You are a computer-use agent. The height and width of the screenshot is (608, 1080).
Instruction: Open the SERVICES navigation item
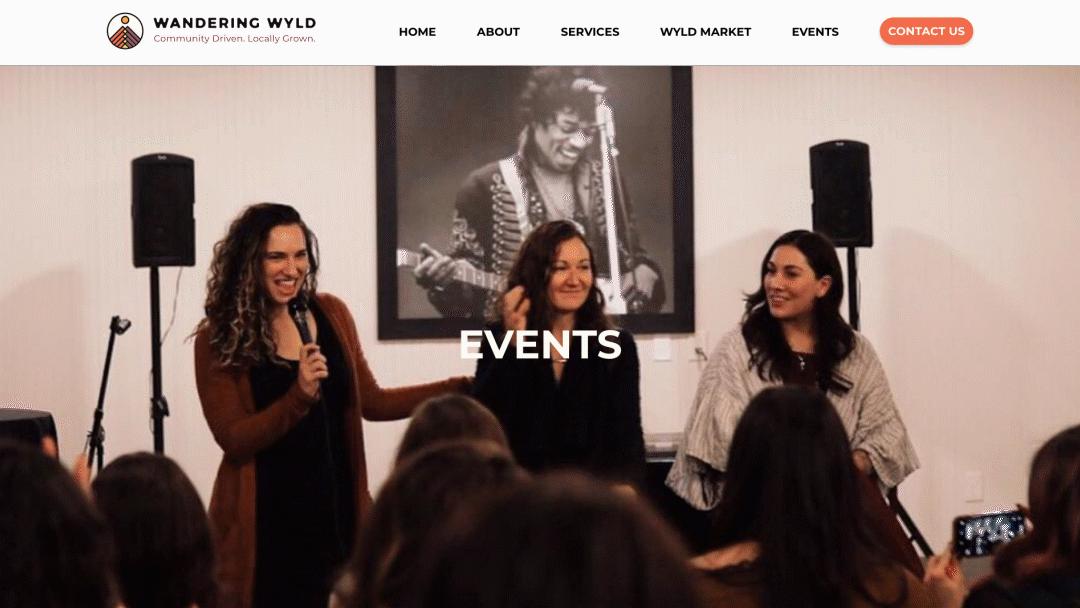tap(590, 32)
